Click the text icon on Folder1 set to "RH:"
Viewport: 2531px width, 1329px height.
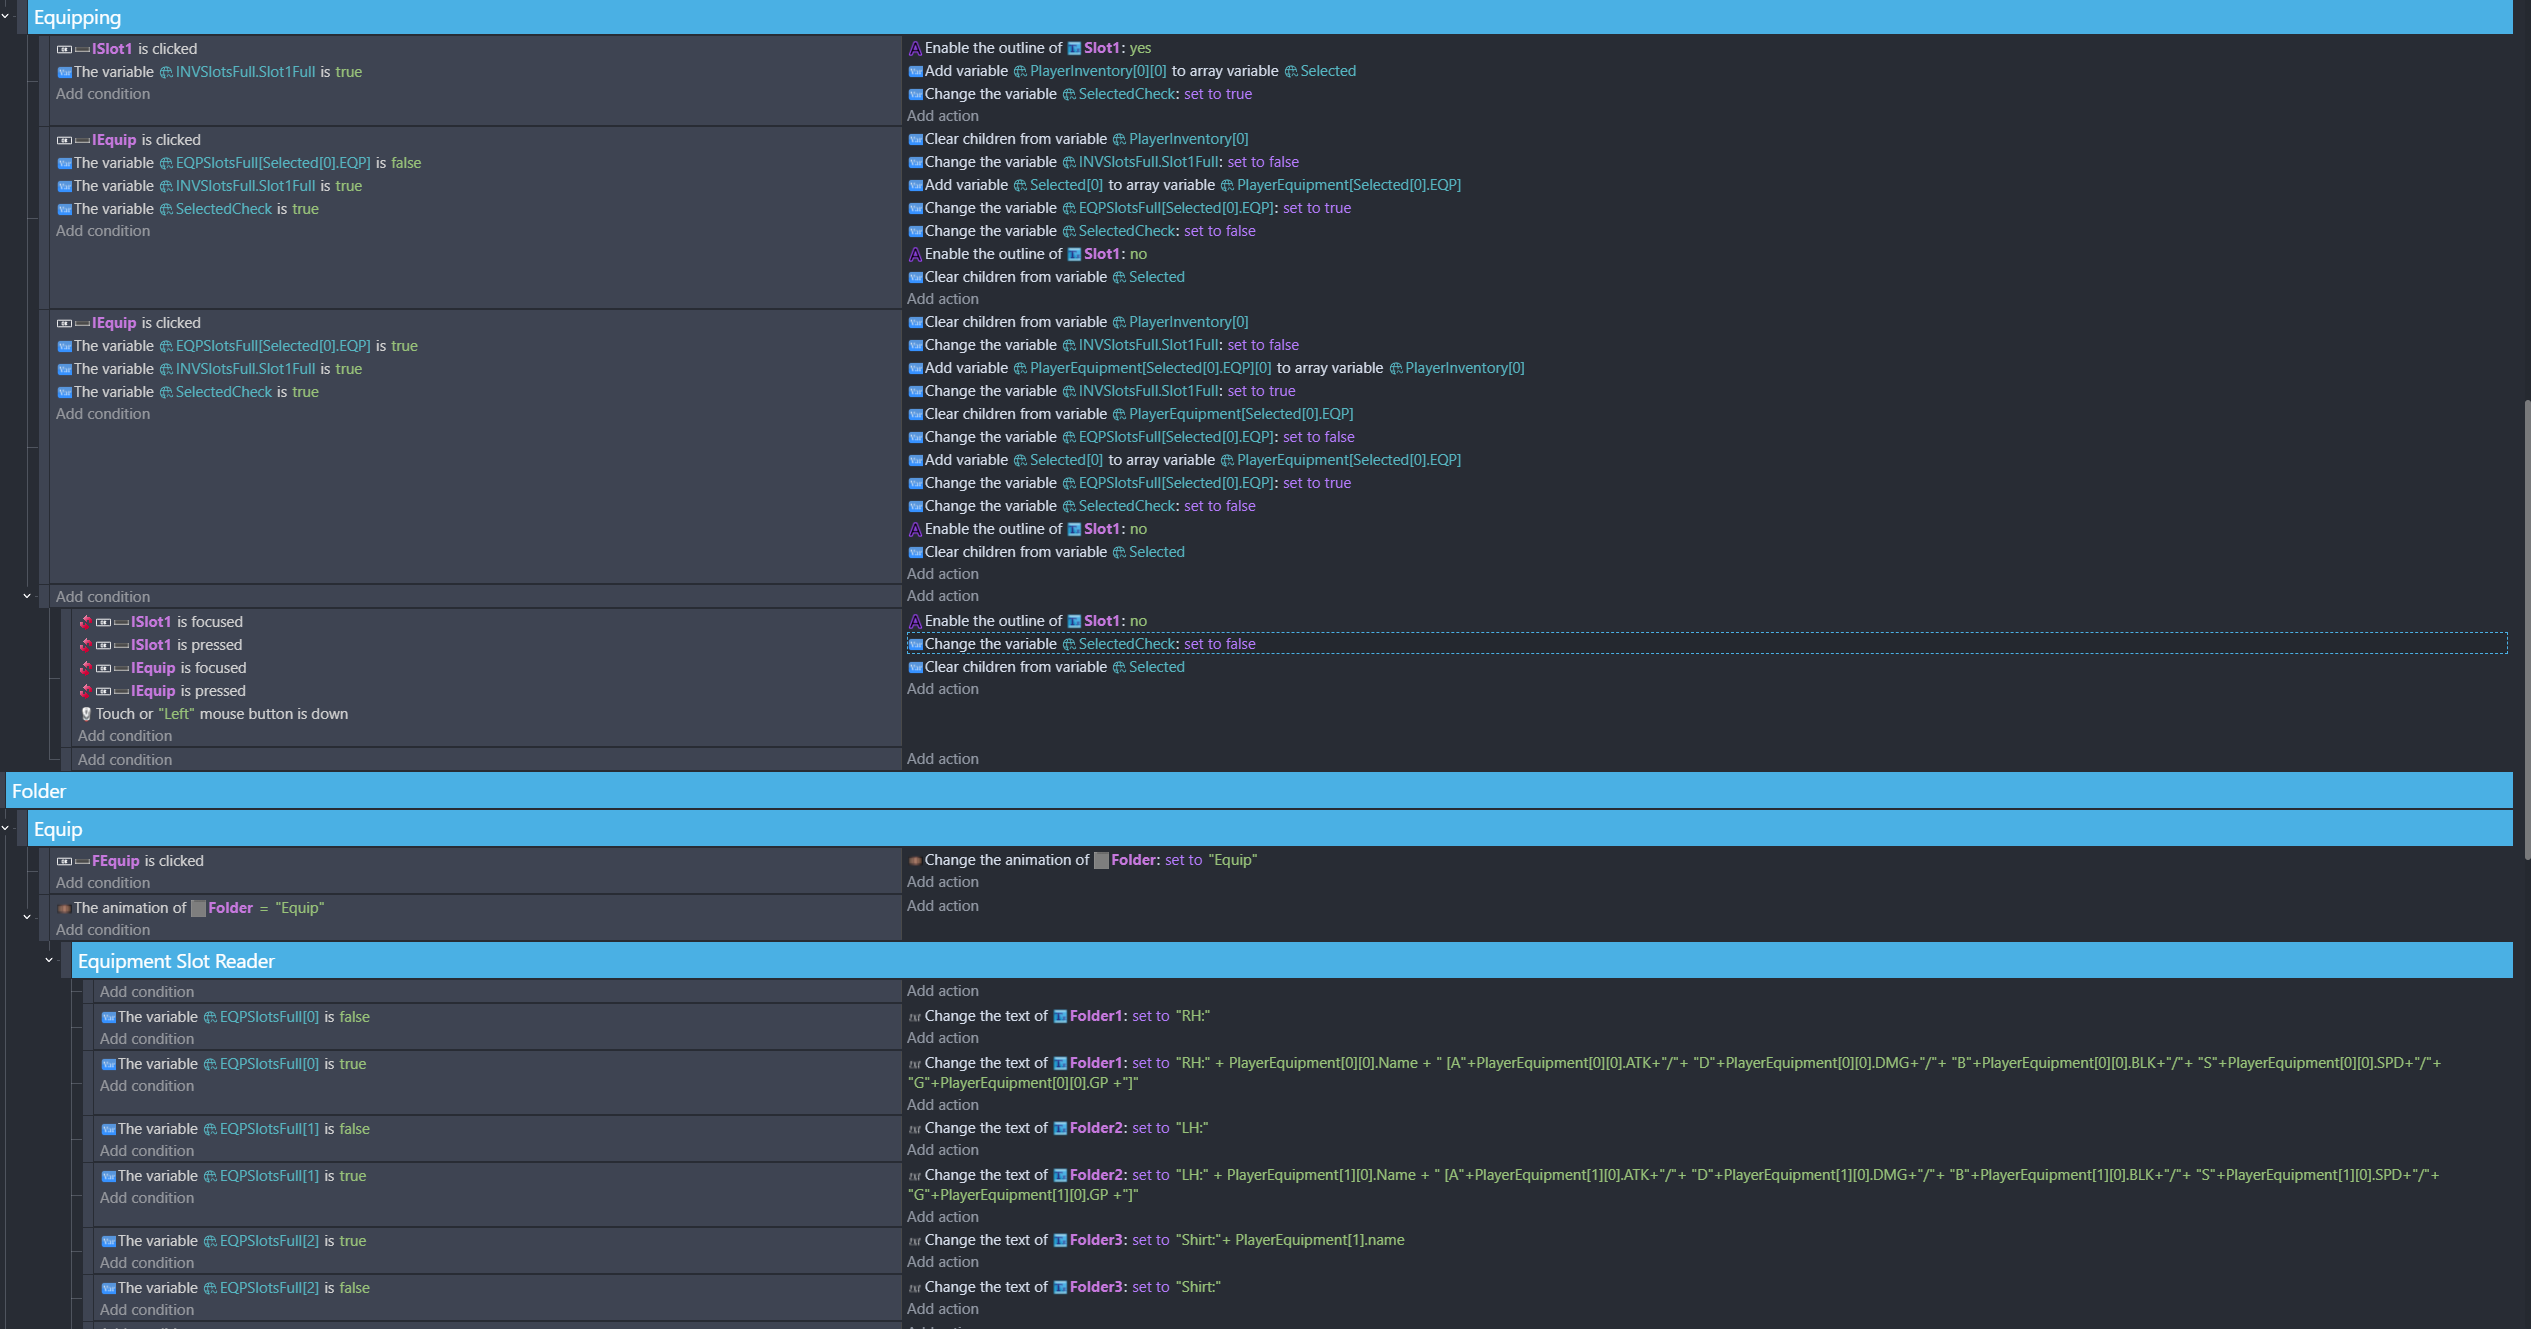[914, 1016]
